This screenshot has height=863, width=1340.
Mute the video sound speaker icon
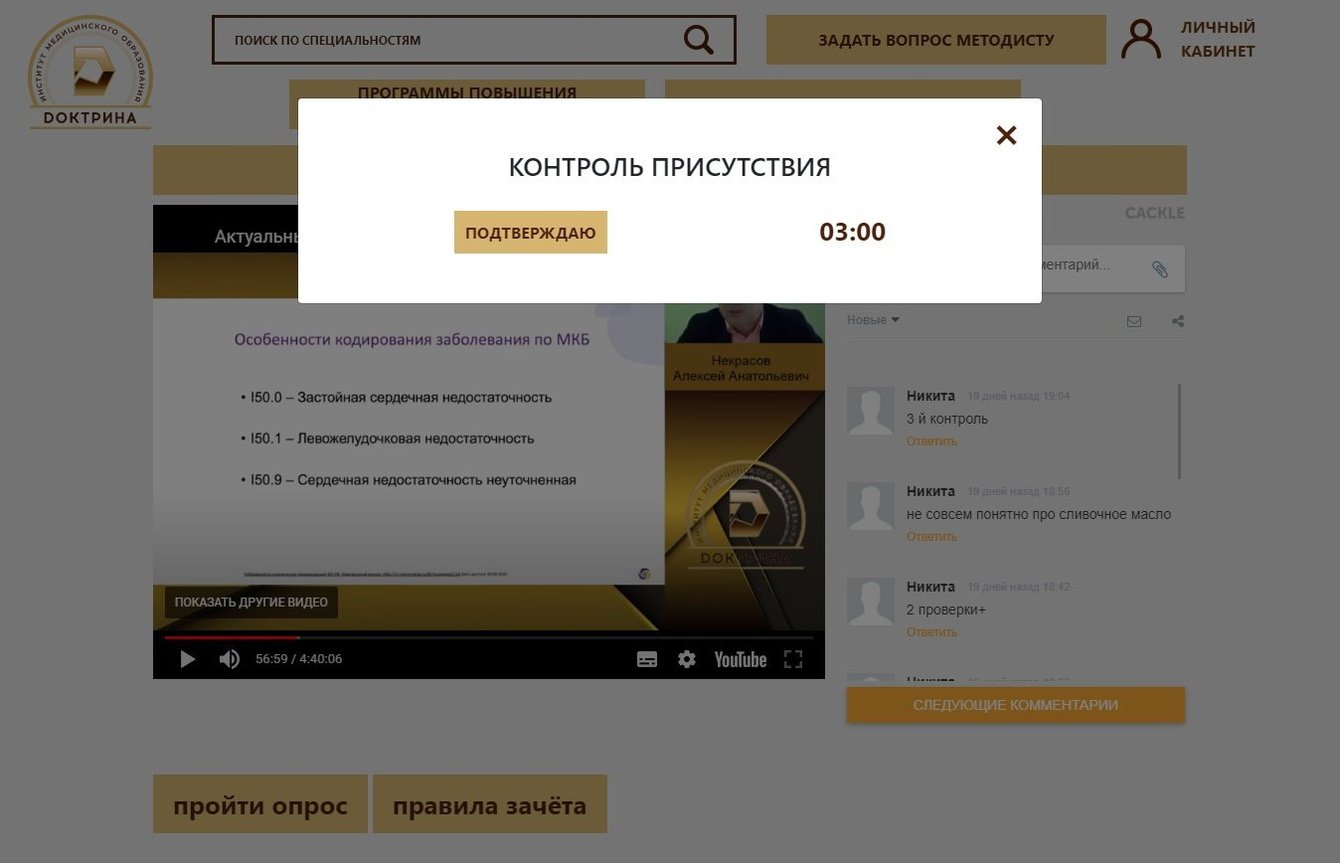(x=230, y=659)
